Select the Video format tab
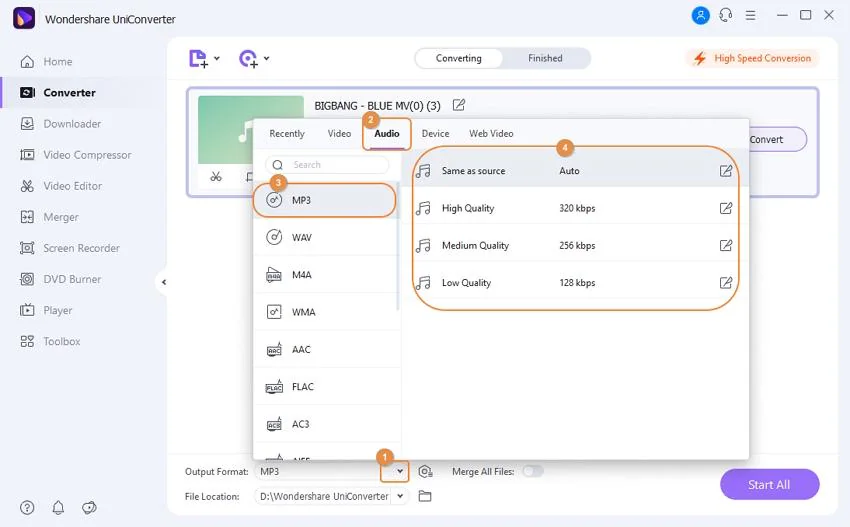This screenshot has width=850, height=527. tap(339, 133)
